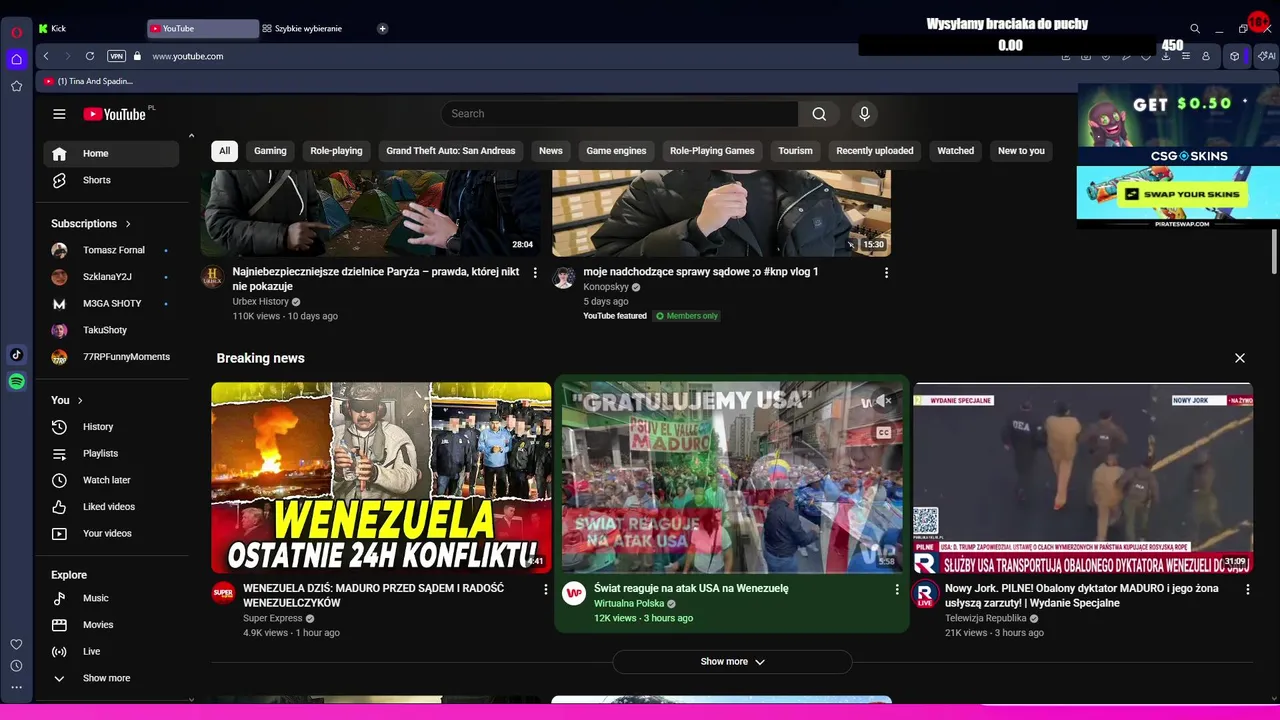Open Easy setup sliders icon in toolbar
The width and height of the screenshot is (1280, 720).
pos(1186,56)
